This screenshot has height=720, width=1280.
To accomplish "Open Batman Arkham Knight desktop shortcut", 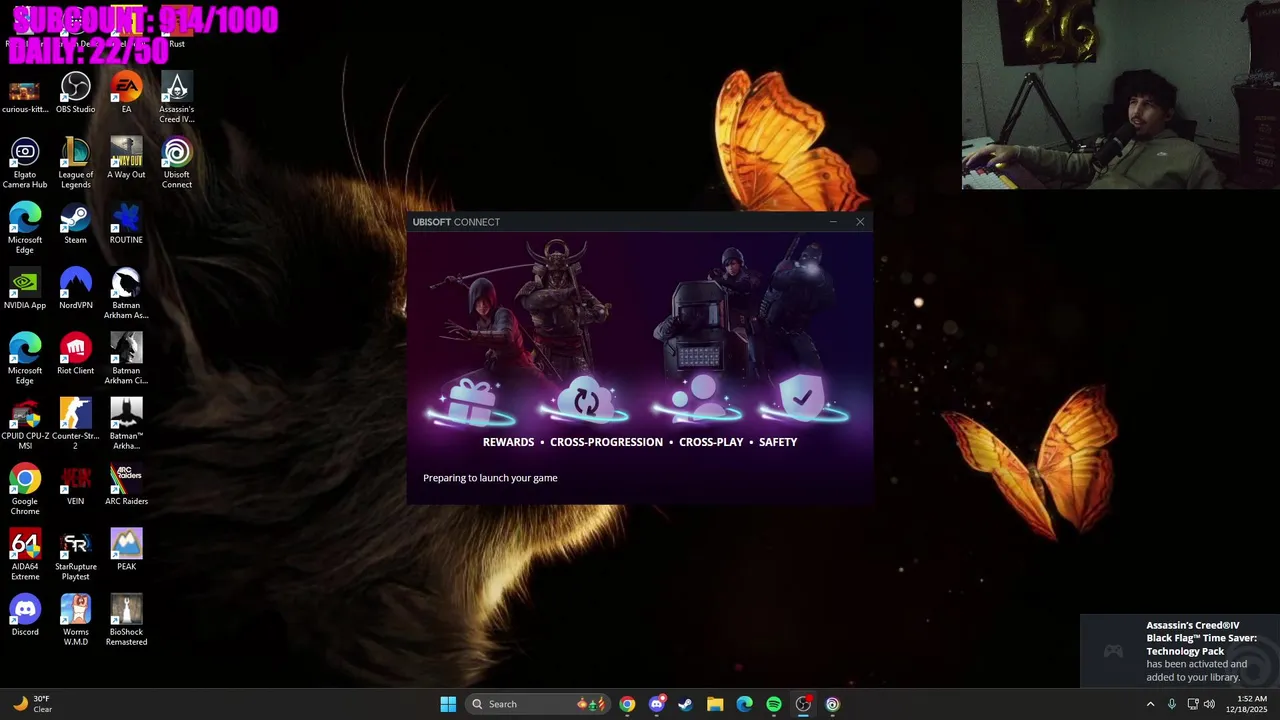I will pos(126,424).
